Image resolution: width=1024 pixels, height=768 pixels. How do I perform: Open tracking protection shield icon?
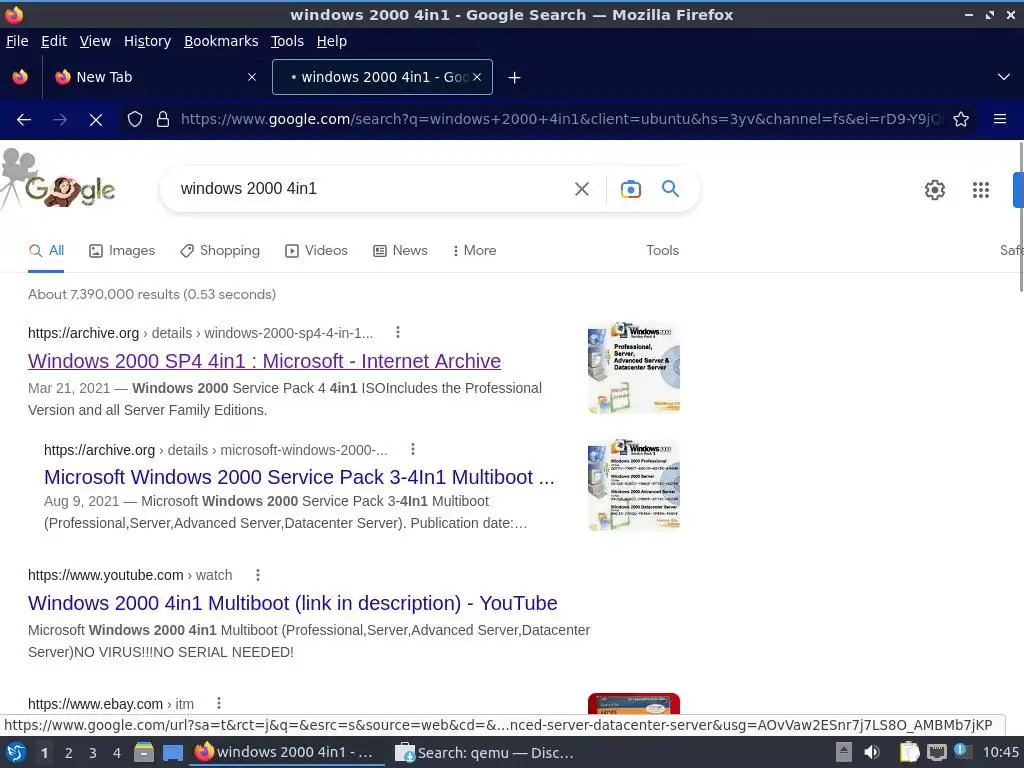point(135,120)
